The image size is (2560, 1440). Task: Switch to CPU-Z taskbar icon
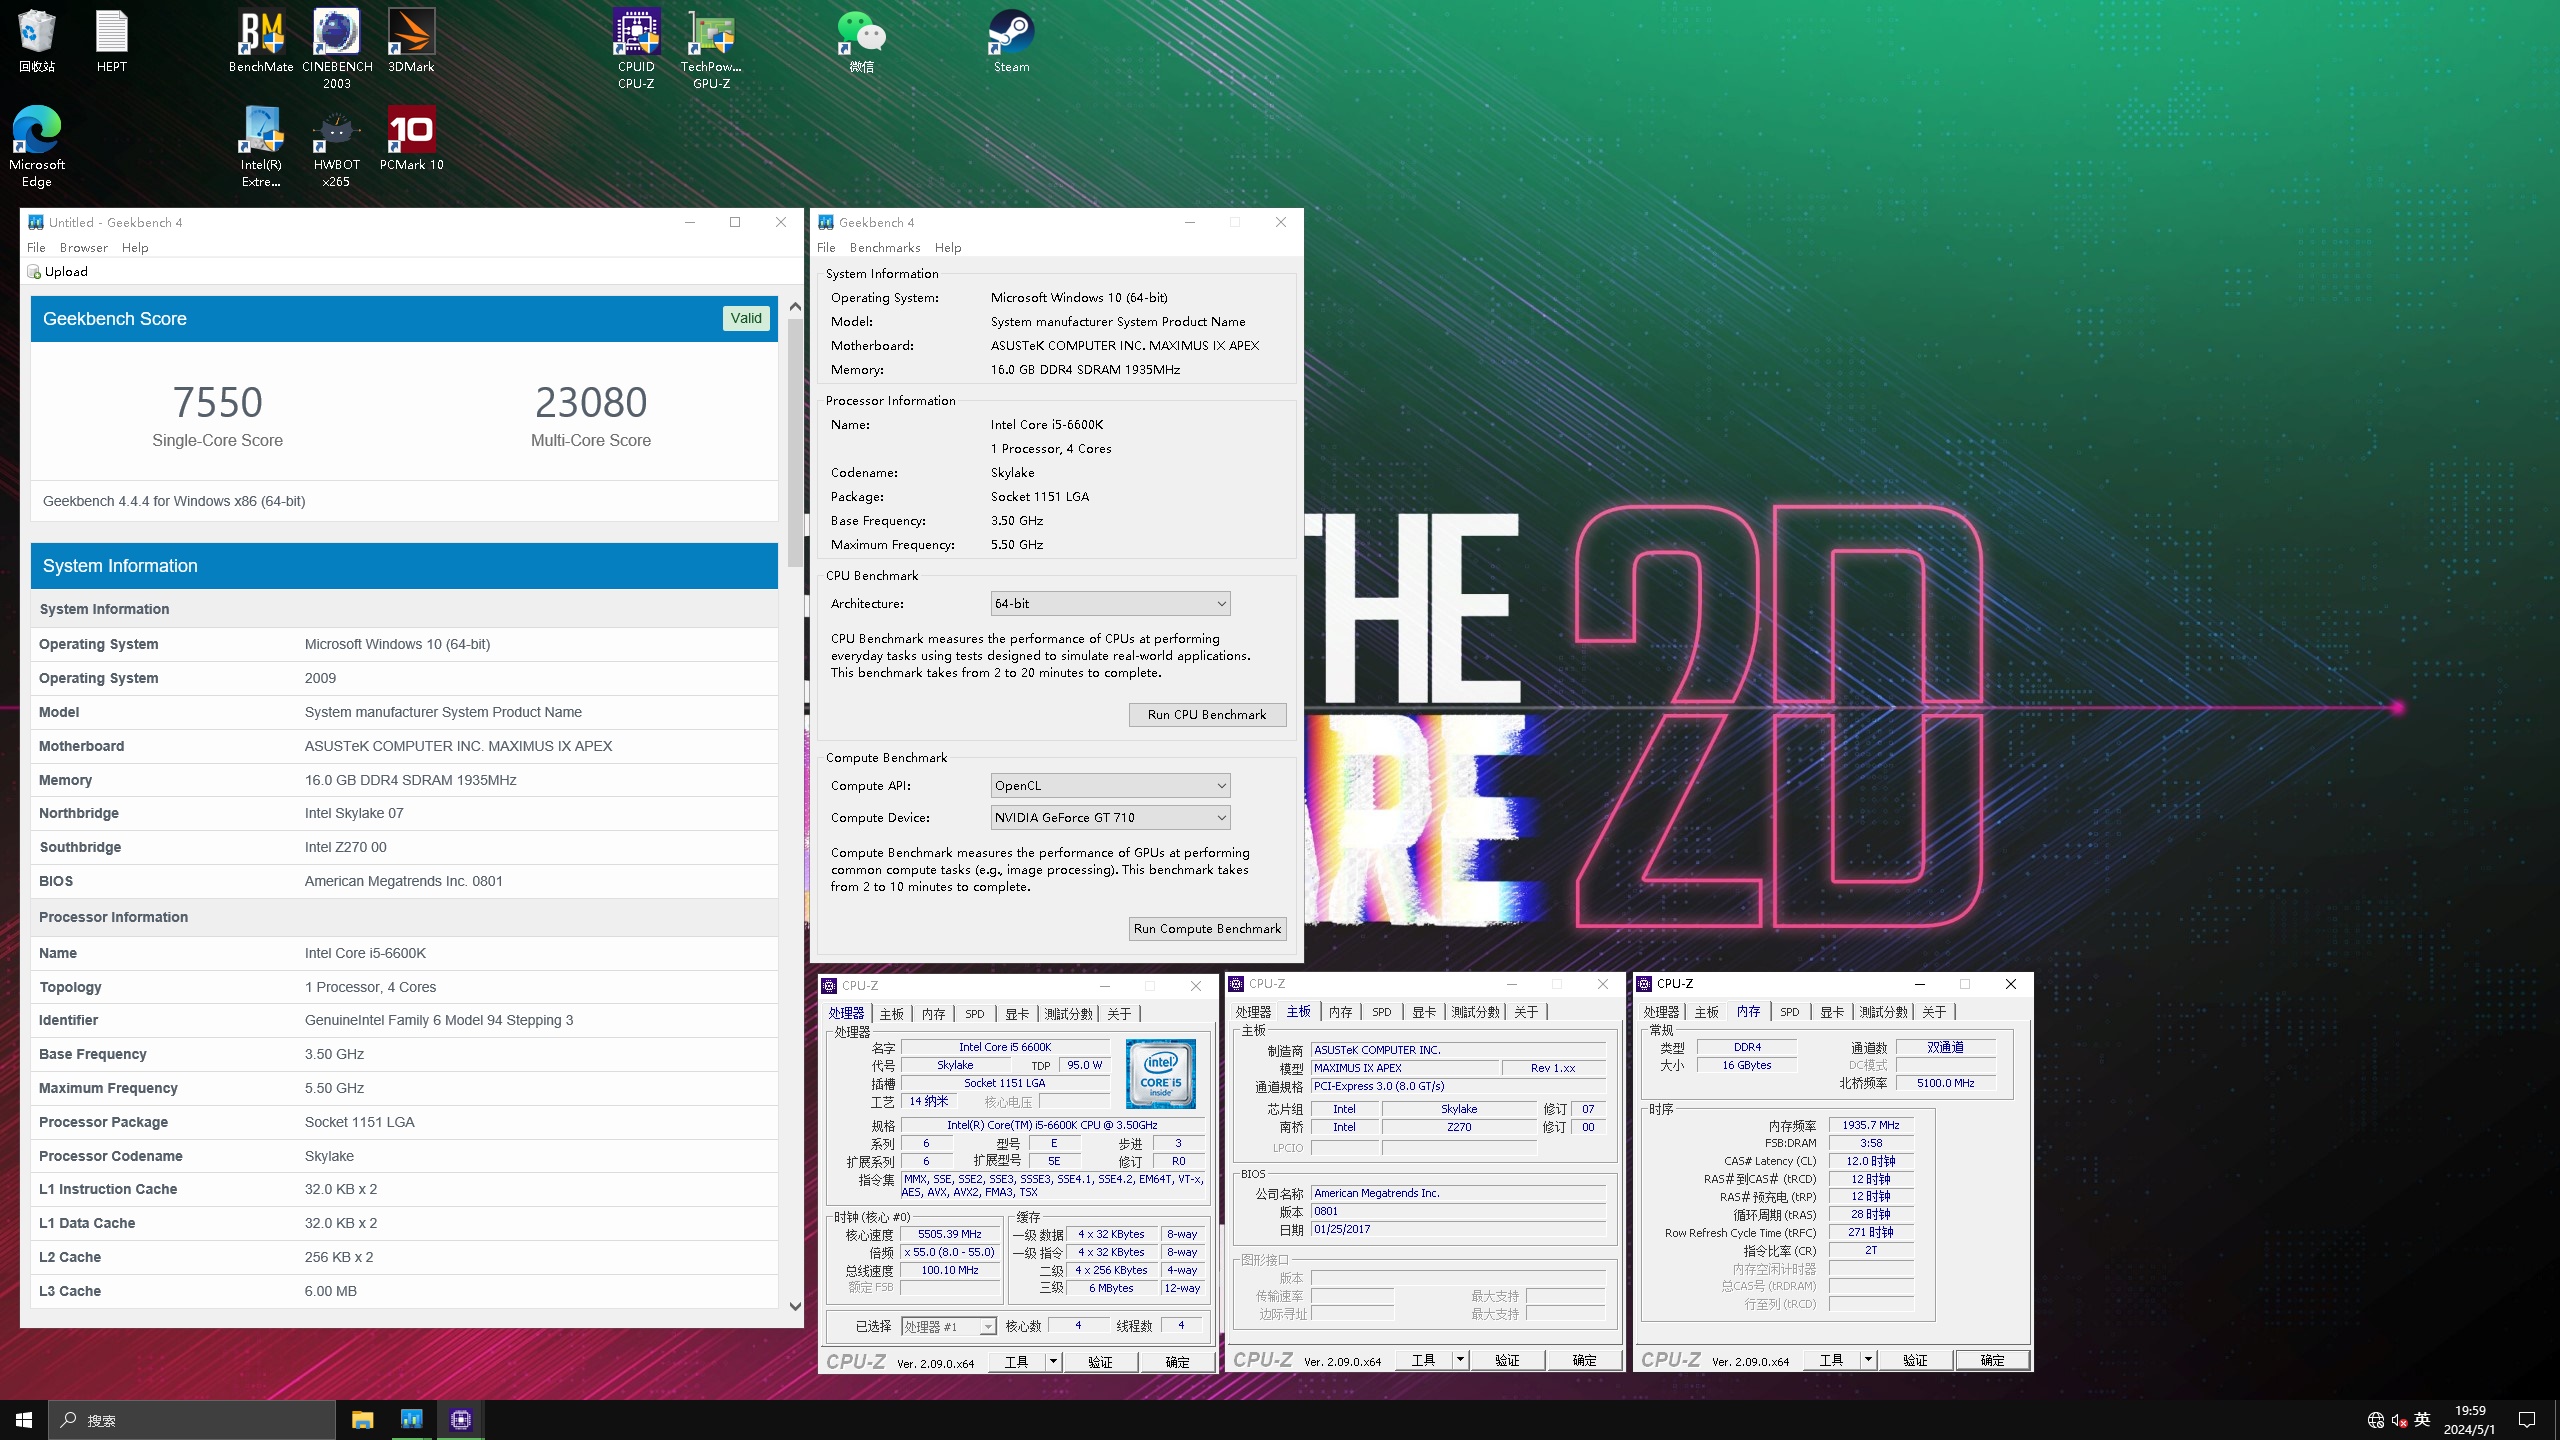click(x=461, y=1420)
